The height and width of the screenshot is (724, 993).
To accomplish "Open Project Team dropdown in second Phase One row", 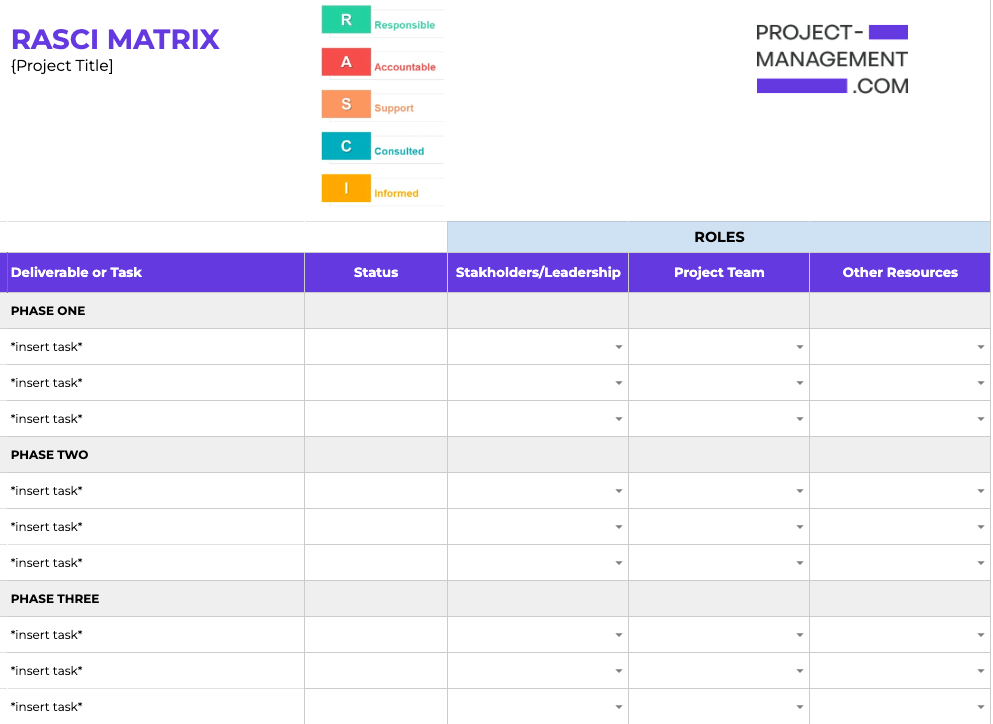I will coord(799,382).
